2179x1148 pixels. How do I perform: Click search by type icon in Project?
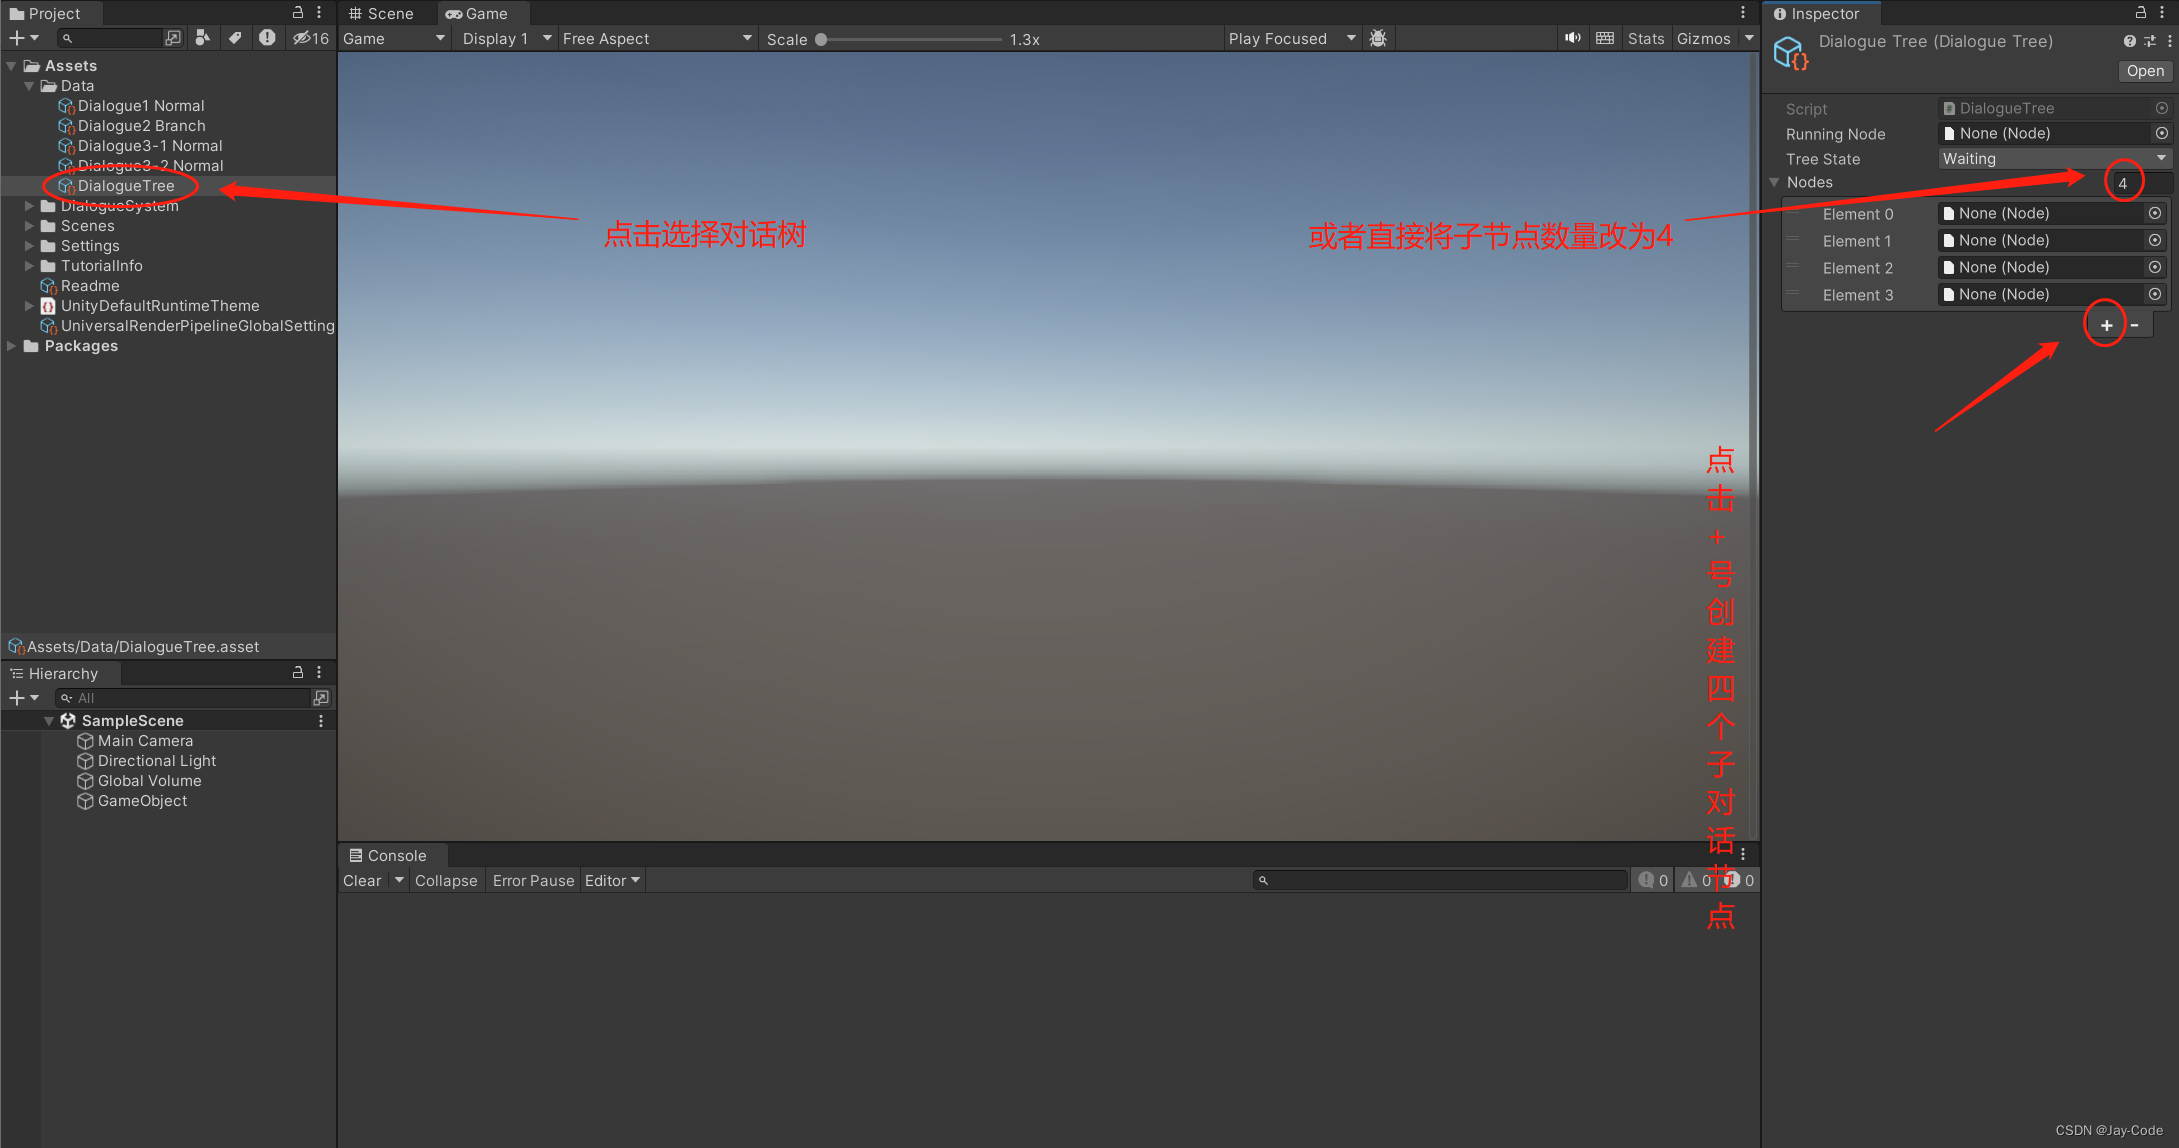pyautogui.click(x=203, y=38)
